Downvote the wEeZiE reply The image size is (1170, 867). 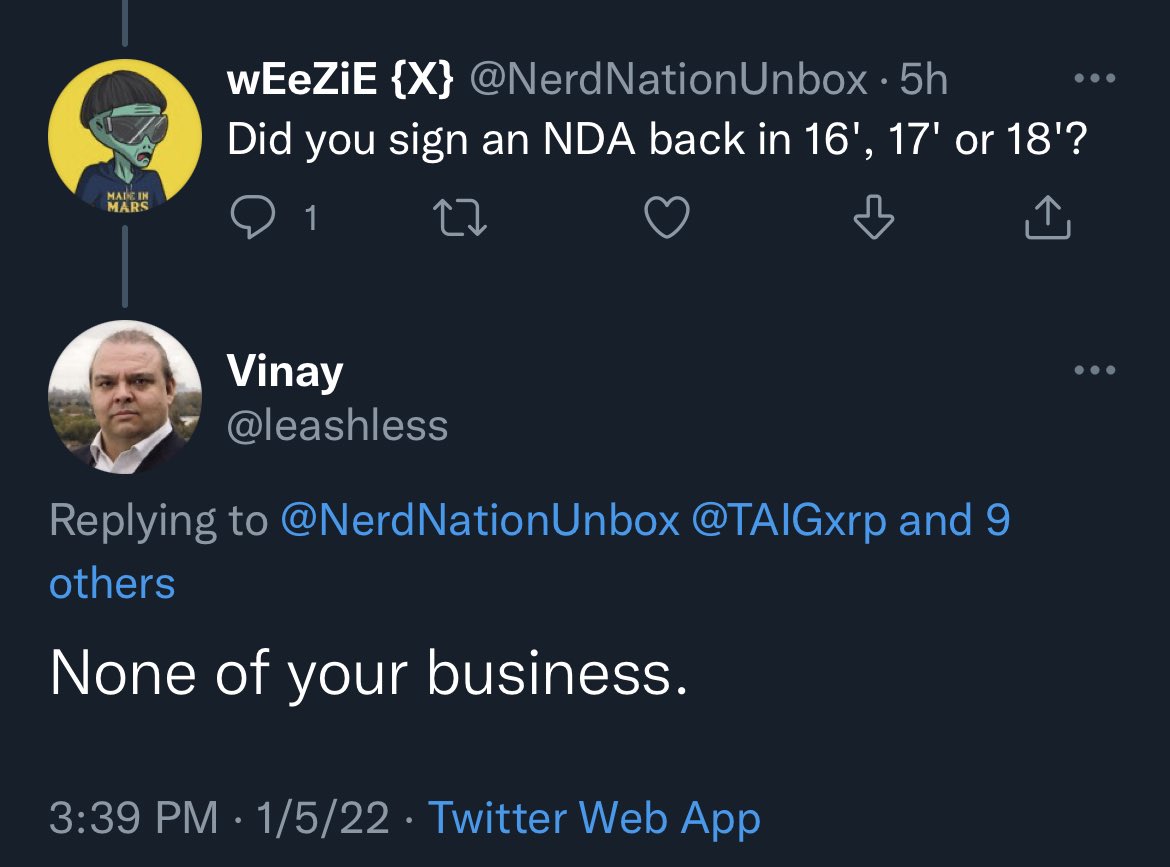coord(875,218)
